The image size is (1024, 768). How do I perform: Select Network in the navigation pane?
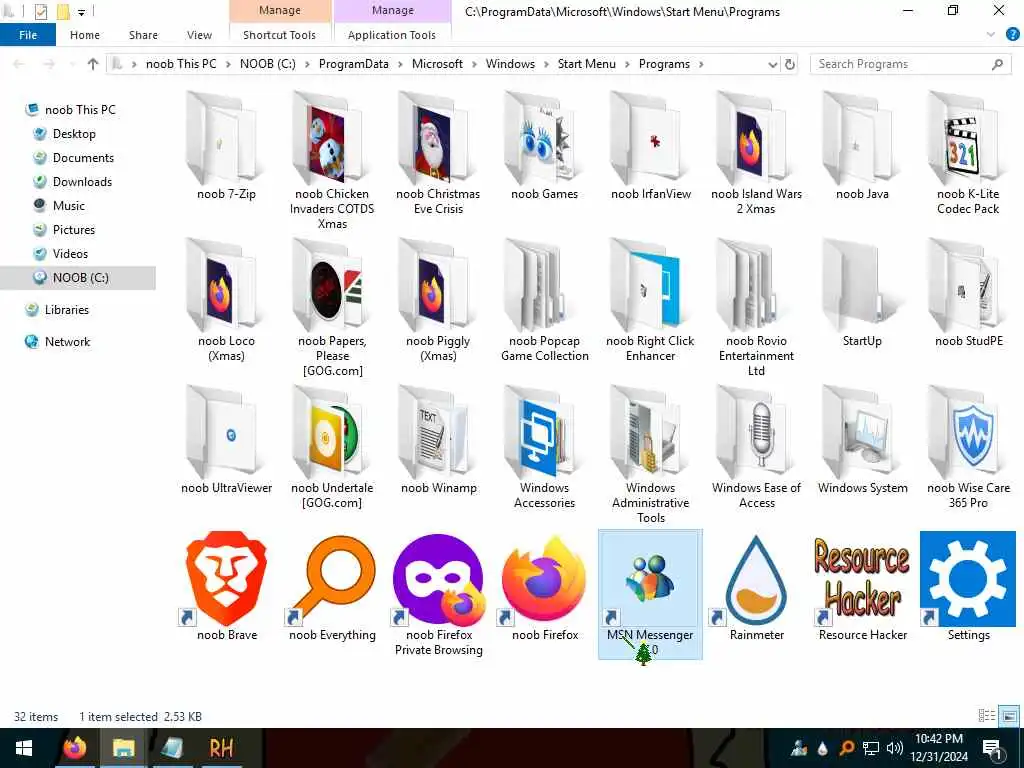[x=67, y=342]
